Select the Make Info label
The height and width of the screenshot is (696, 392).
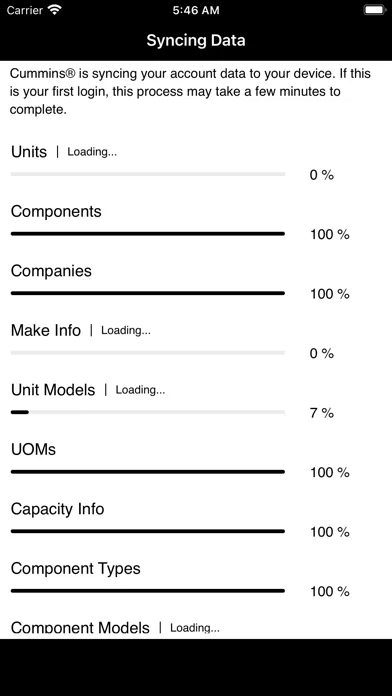coord(46,330)
